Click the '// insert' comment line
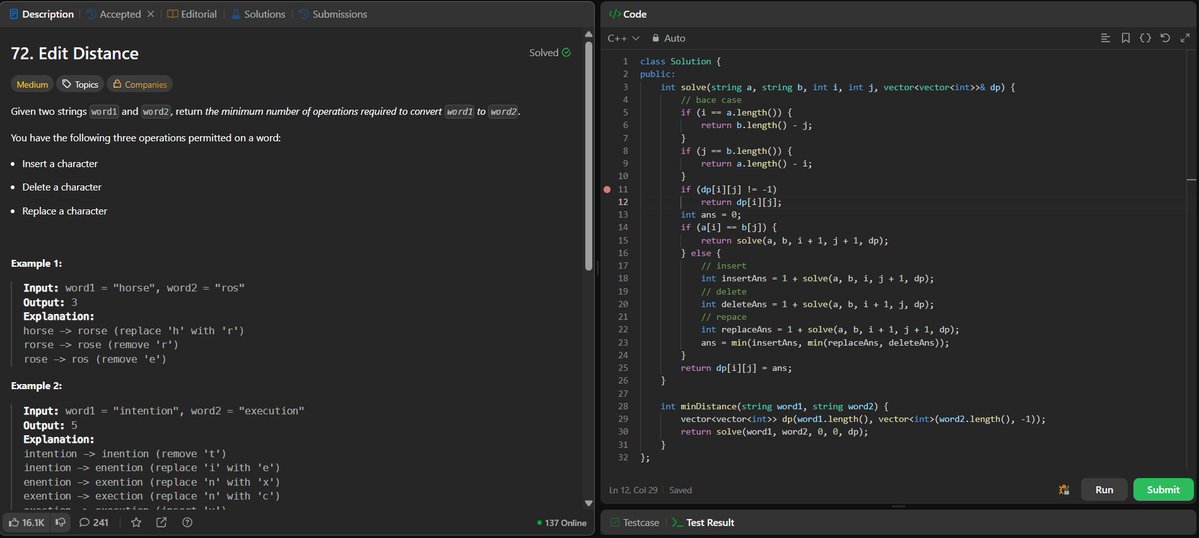The width and height of the screenshot is (1199, 538). [724, 266]
